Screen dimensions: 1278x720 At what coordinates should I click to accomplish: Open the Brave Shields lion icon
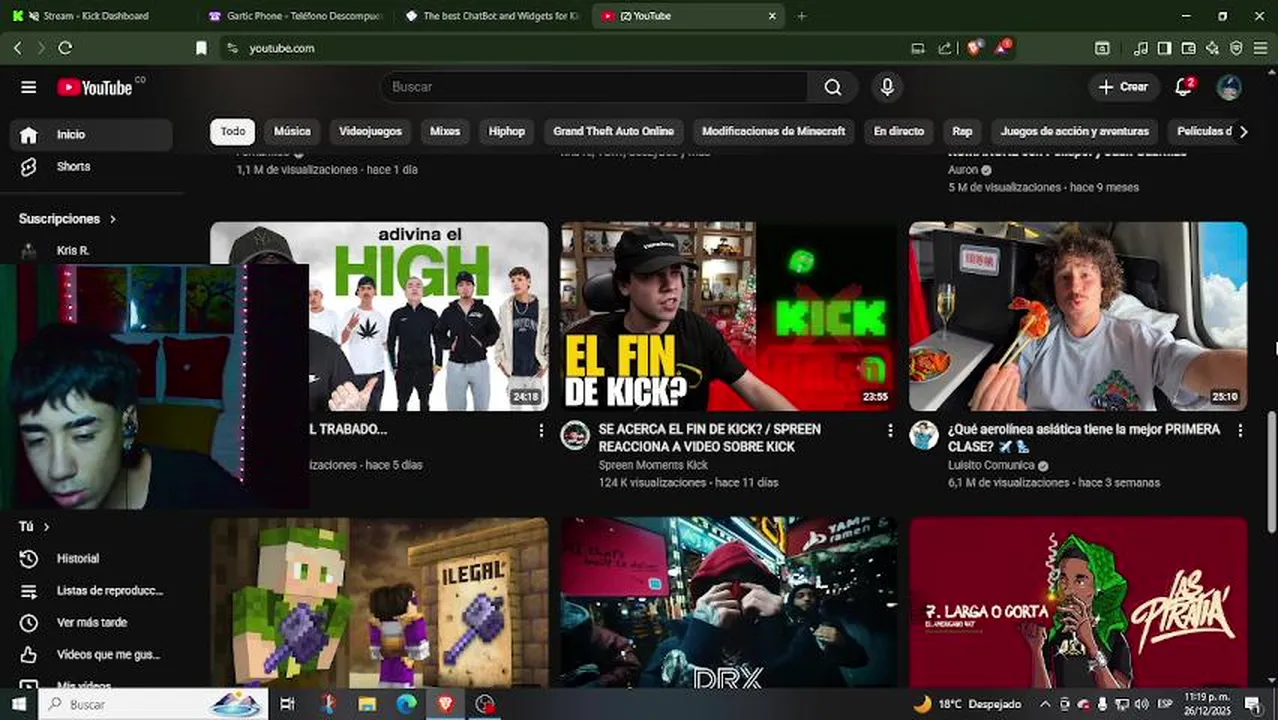coord(975,47)
